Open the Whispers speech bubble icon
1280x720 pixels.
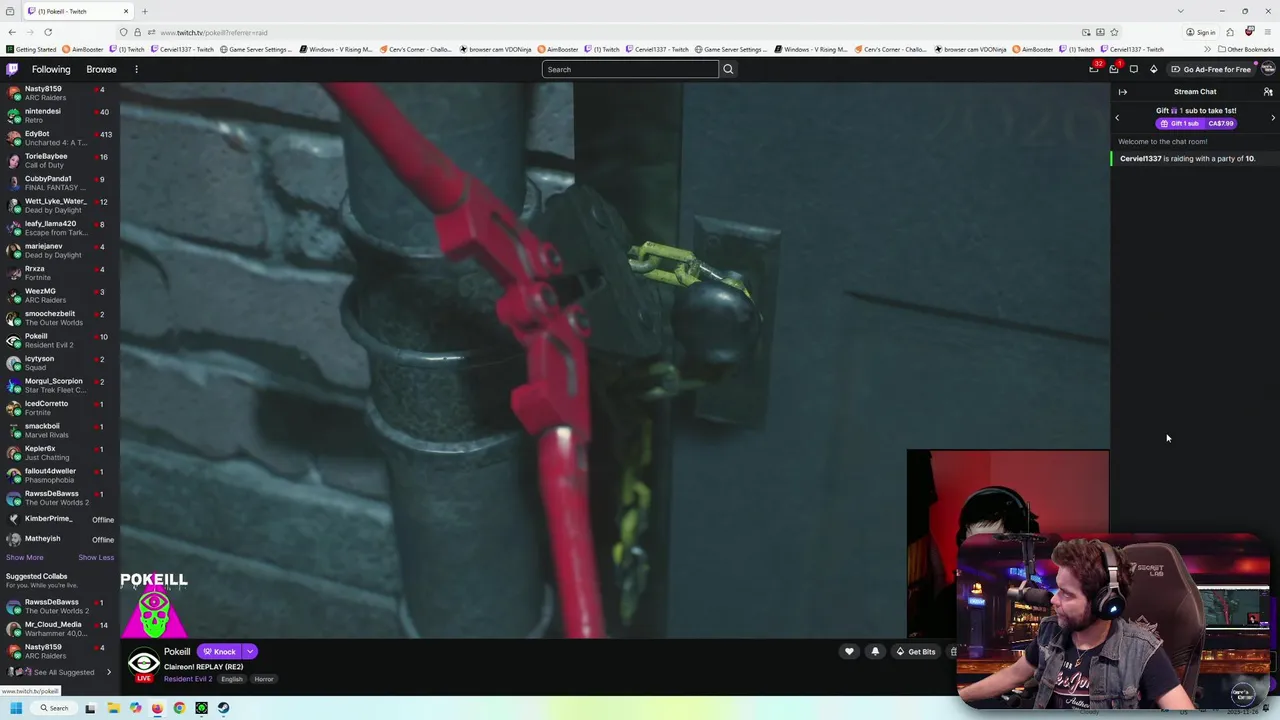pos(1134,69)
